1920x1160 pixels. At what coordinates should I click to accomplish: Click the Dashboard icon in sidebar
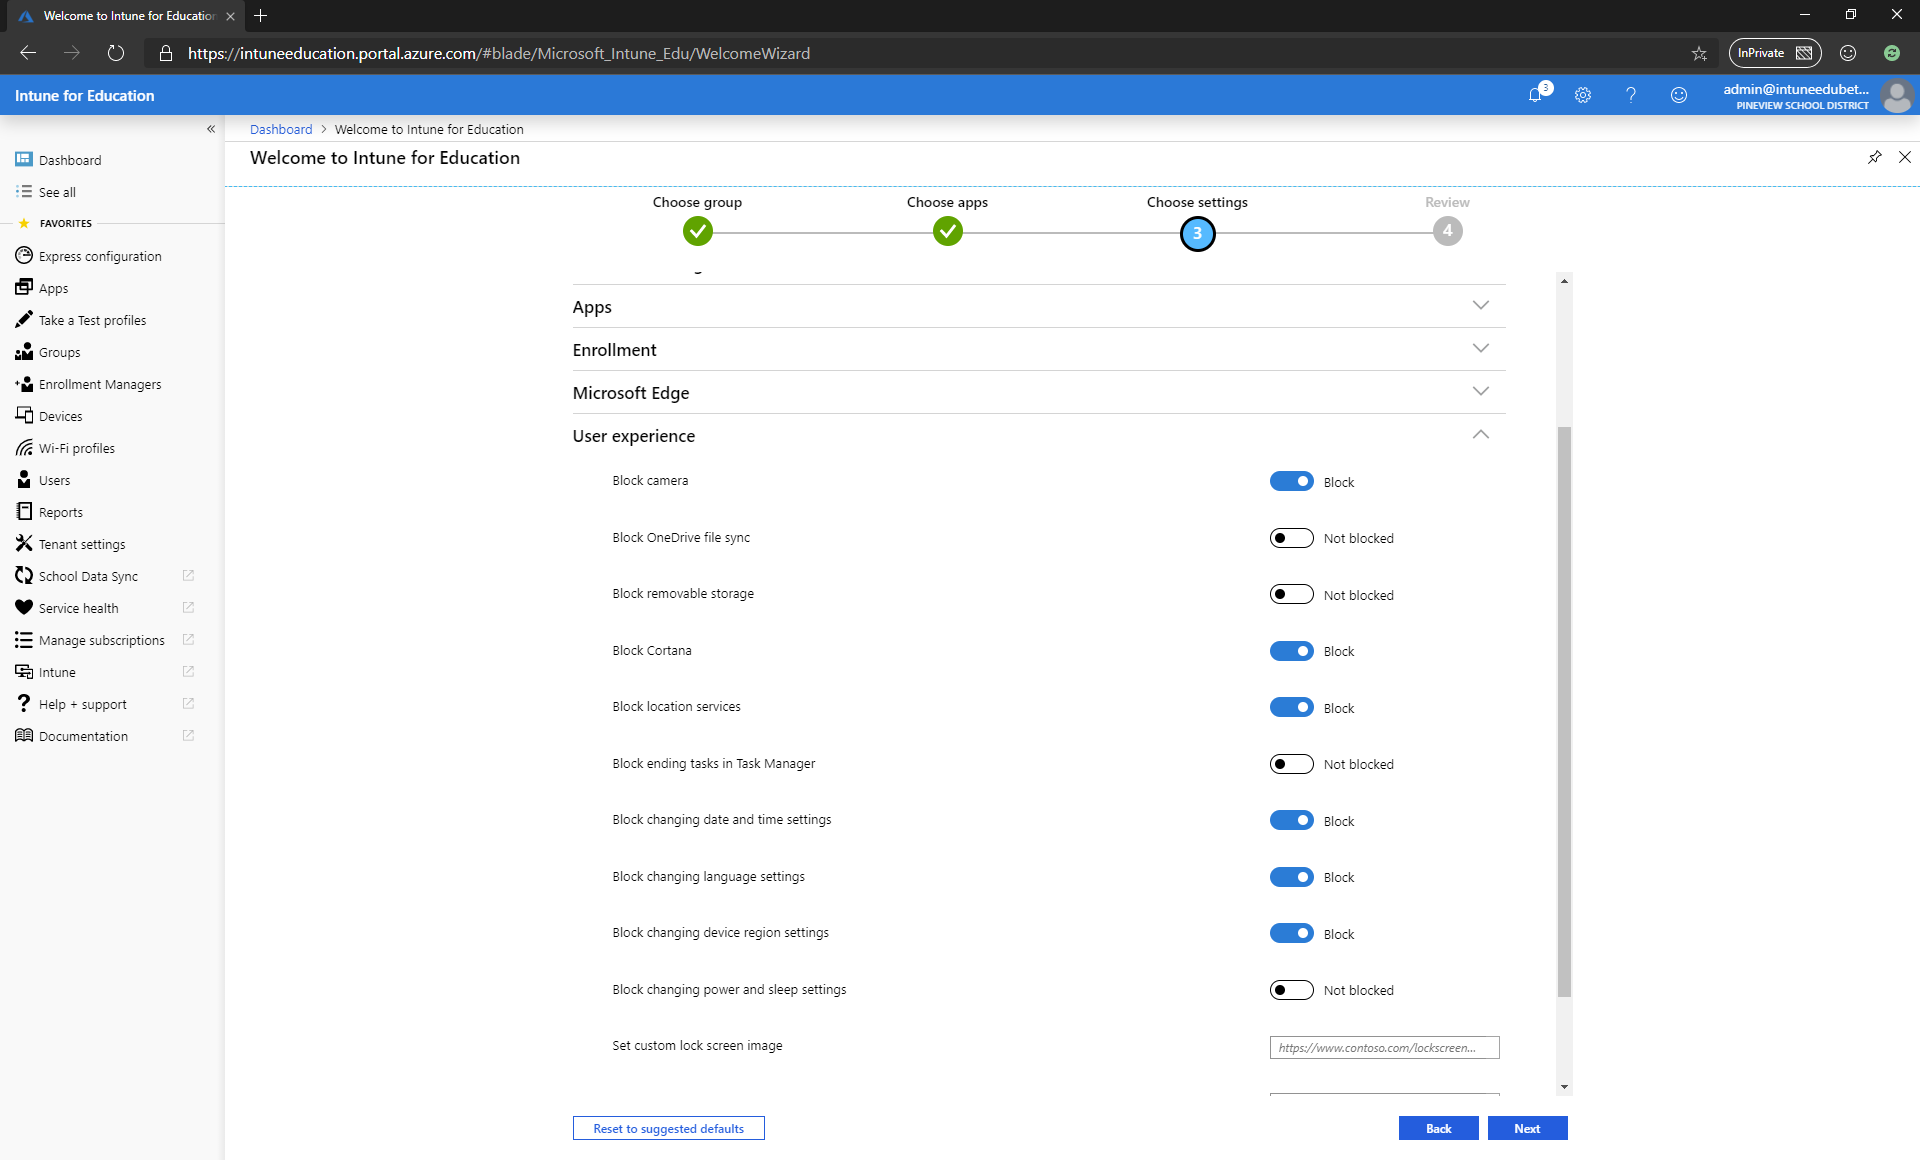23,159
